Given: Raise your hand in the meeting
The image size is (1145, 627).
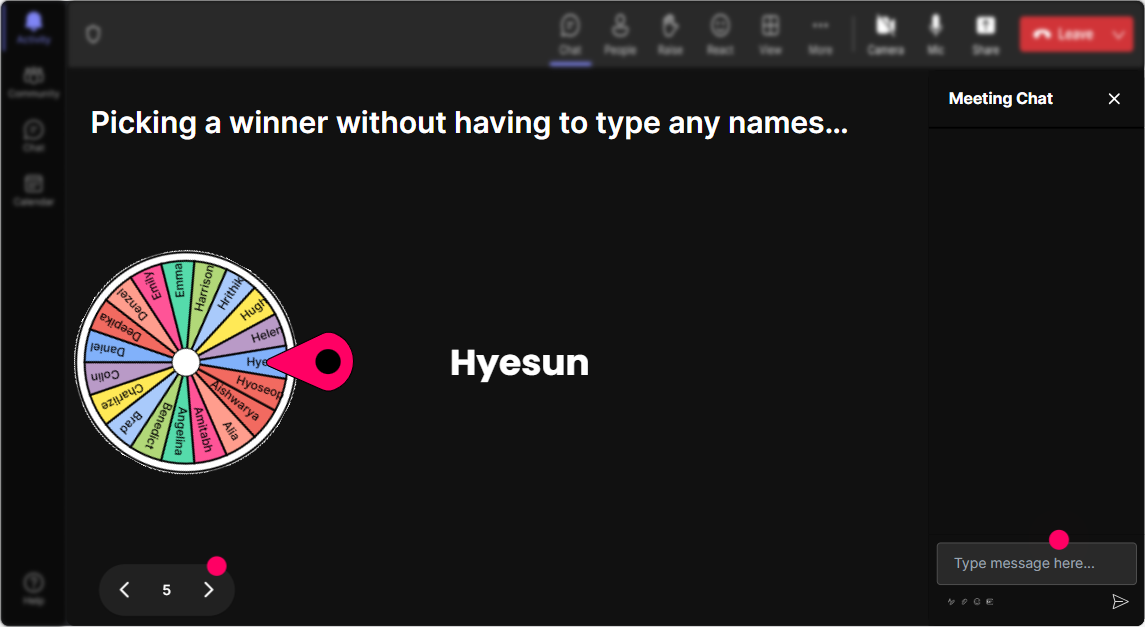Looking at the screenshot, I should pos(670,34).
